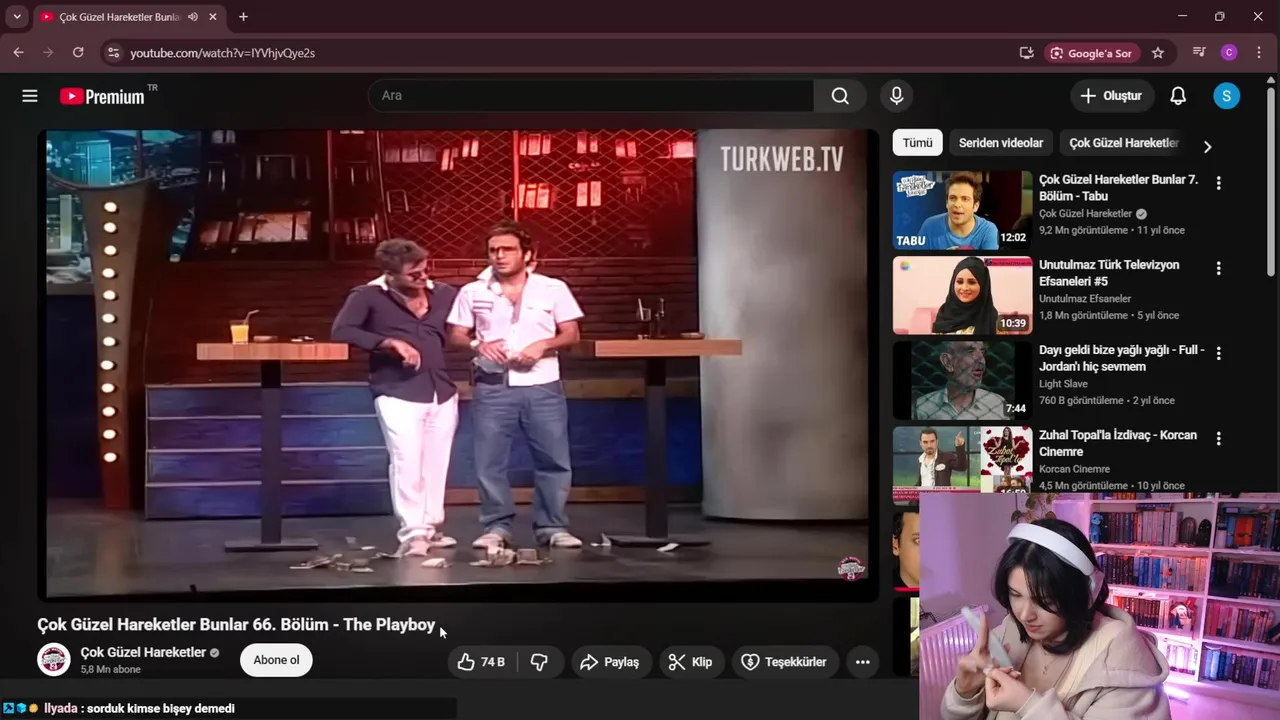1280x720 pixels.
Task: Dislike the video with the thumbs-down icon
Action: click(x=539, y=662)
